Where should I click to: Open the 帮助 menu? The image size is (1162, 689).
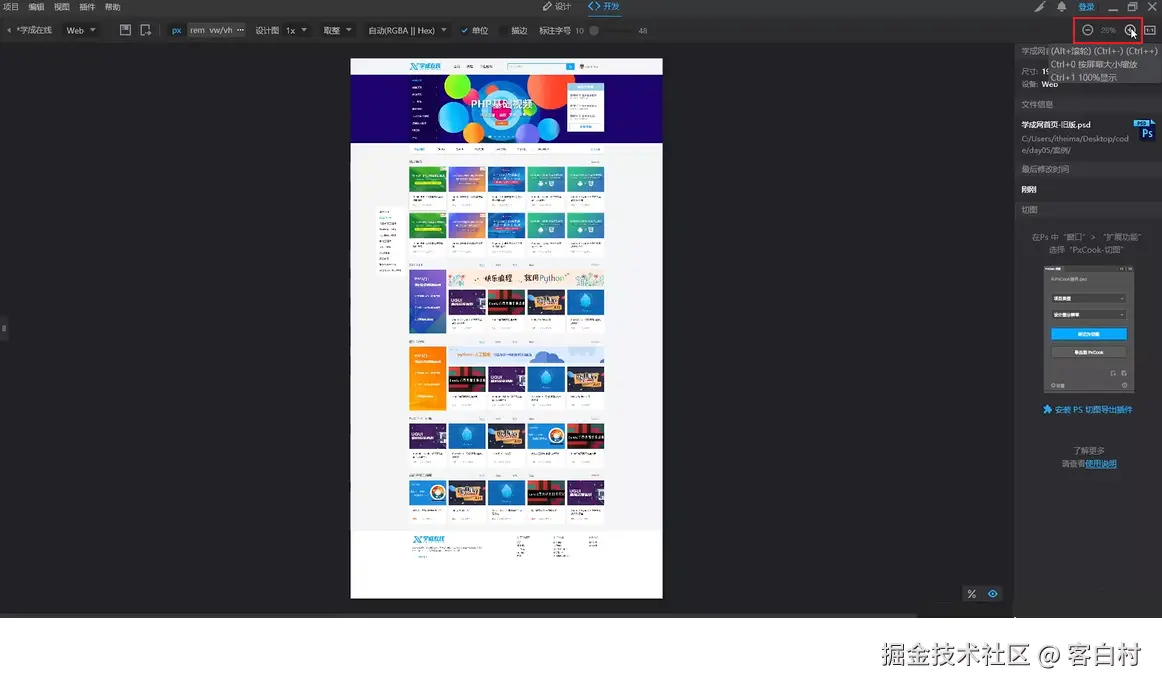pos(113,7)
